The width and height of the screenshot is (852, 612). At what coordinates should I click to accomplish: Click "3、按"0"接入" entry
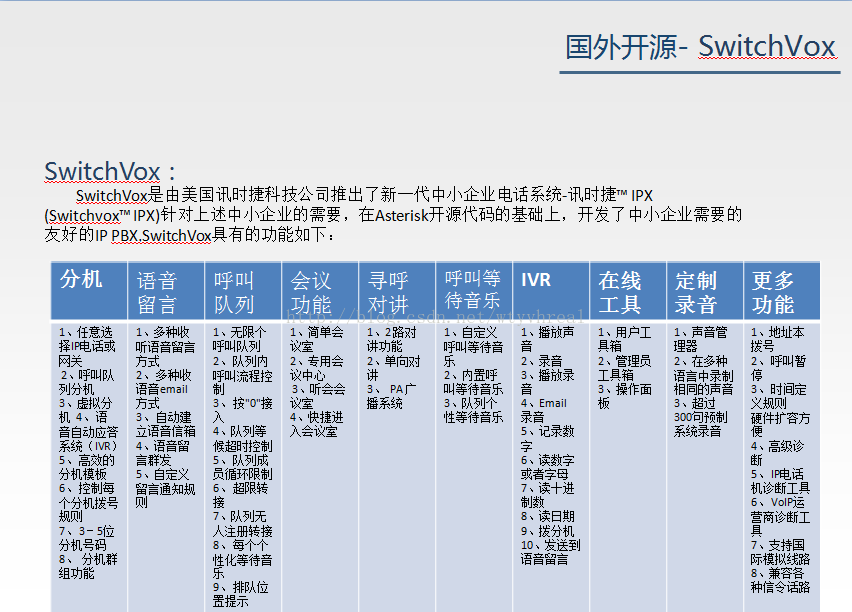pyautogui.click(x=242, y=410)
